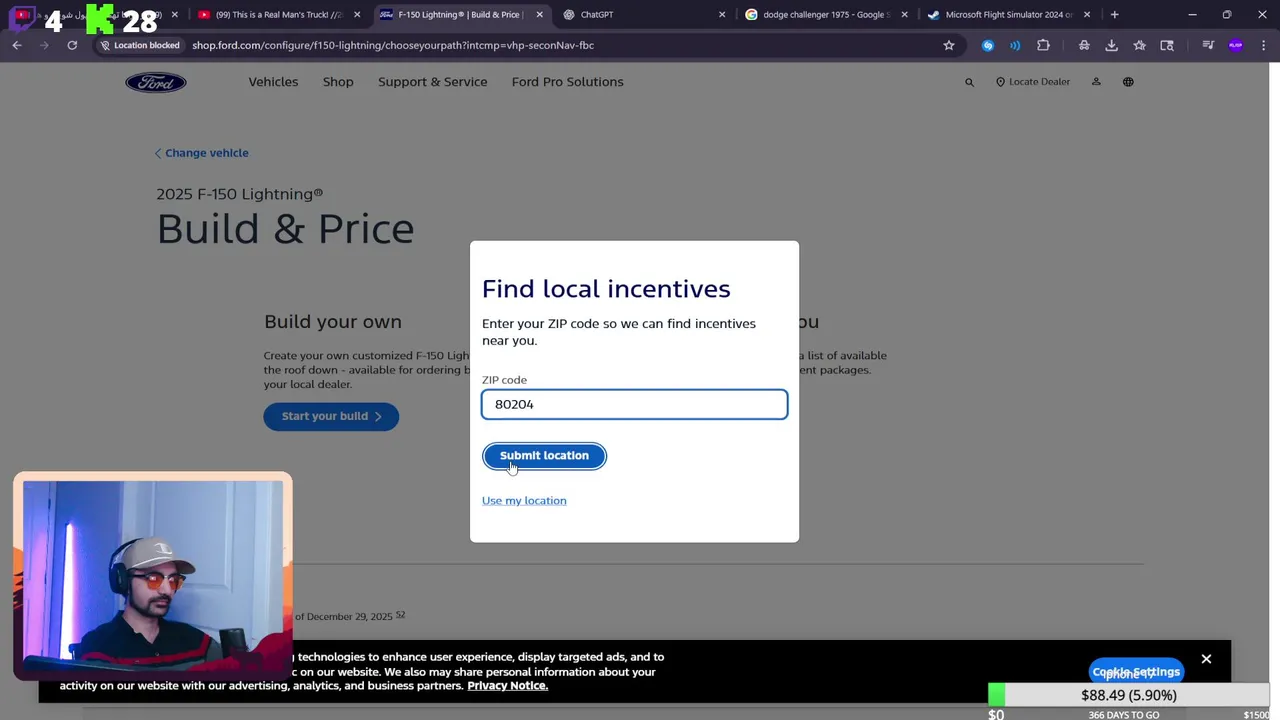Screen dimensions: 1280x720
Task: Click the webcam overlay thumbnail
Action: [x=153, y=577]
